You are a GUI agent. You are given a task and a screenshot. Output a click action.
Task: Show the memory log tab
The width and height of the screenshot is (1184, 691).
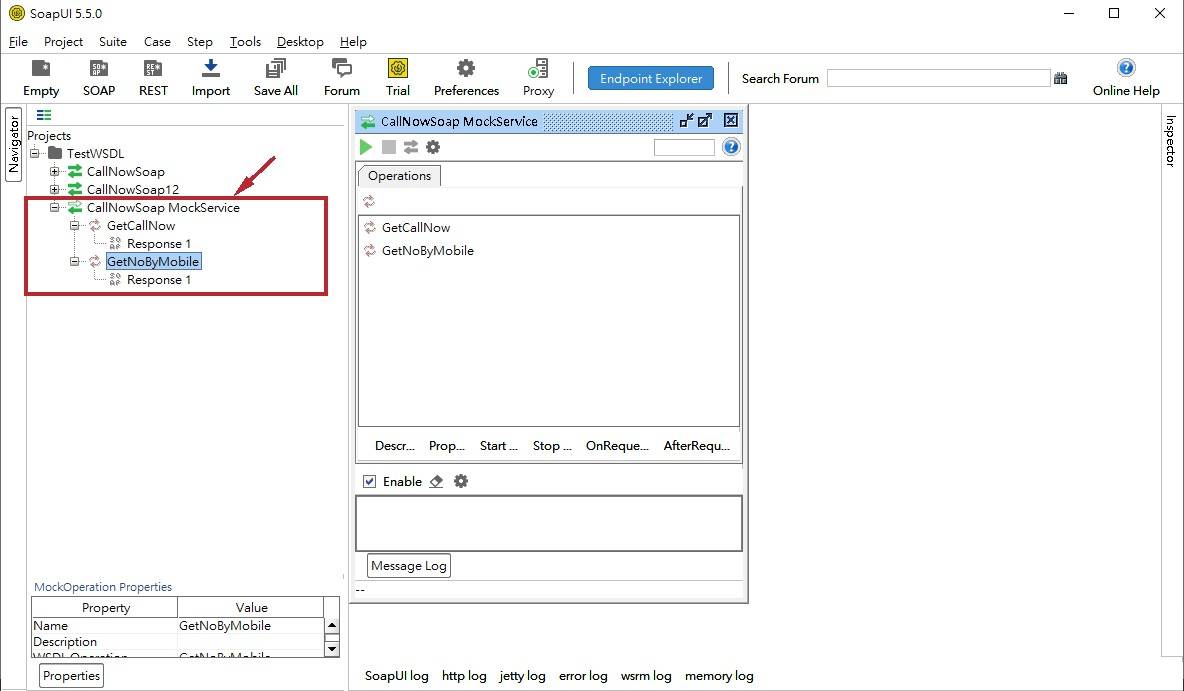coord(719,676)
